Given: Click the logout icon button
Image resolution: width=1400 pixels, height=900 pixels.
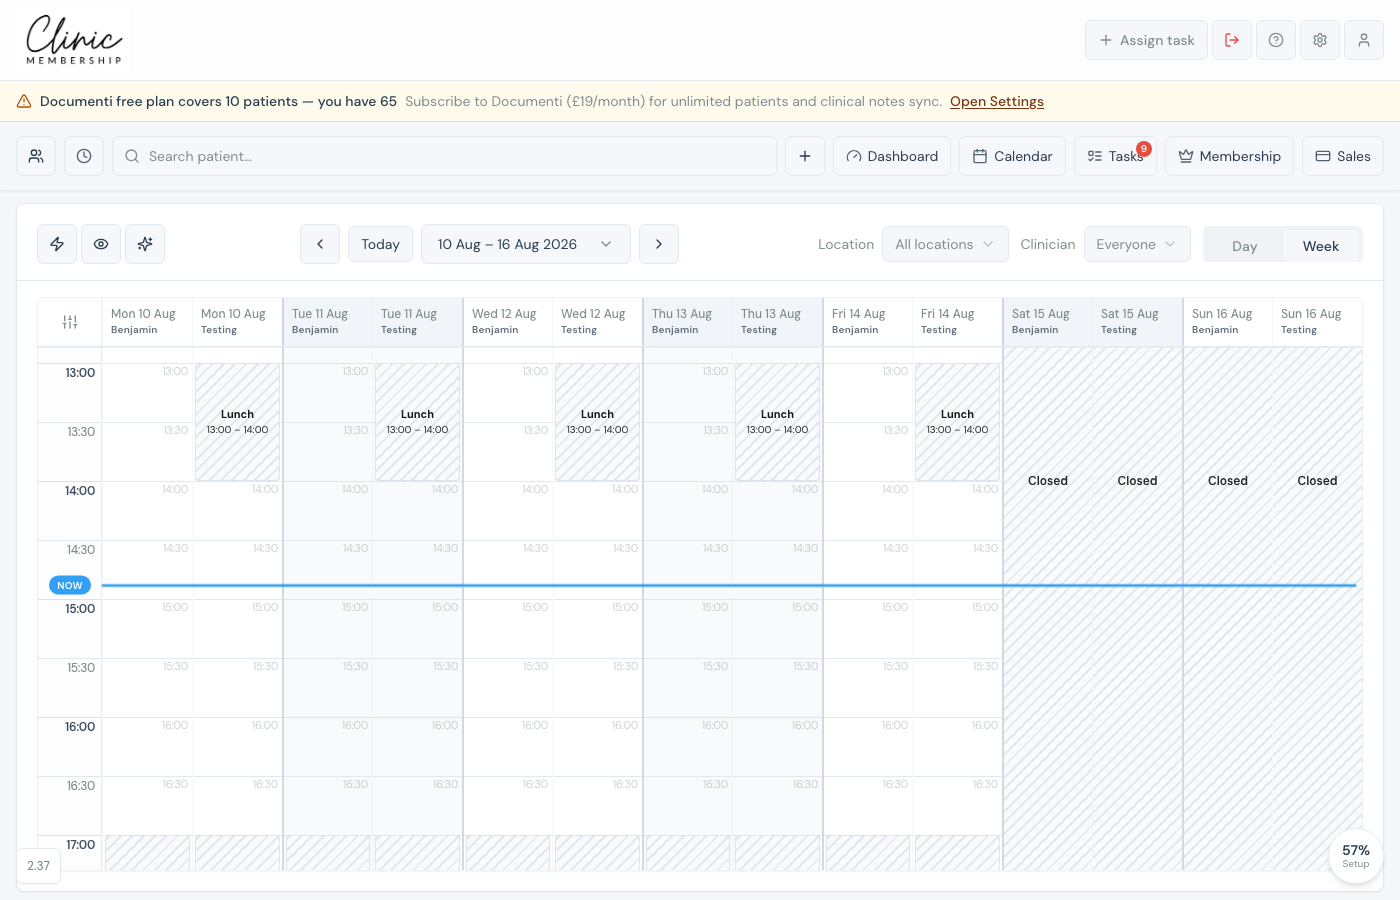Looking at the screenshot, I should (1232, 40).
